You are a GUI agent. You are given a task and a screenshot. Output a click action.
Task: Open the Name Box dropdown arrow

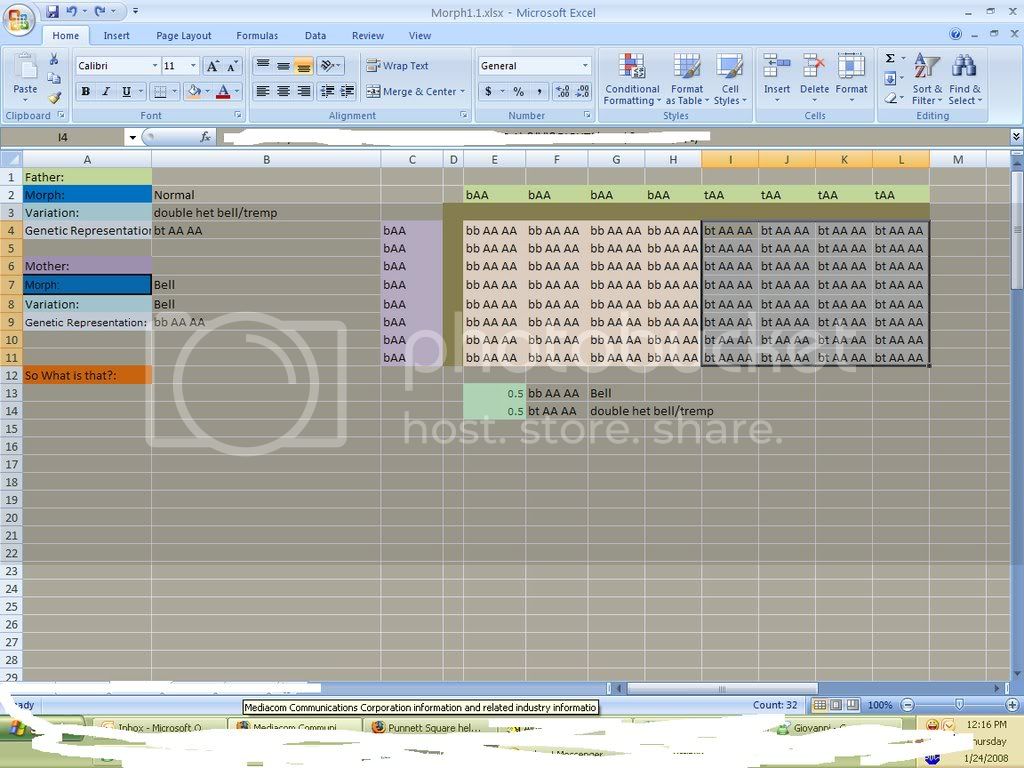[132, 137]
